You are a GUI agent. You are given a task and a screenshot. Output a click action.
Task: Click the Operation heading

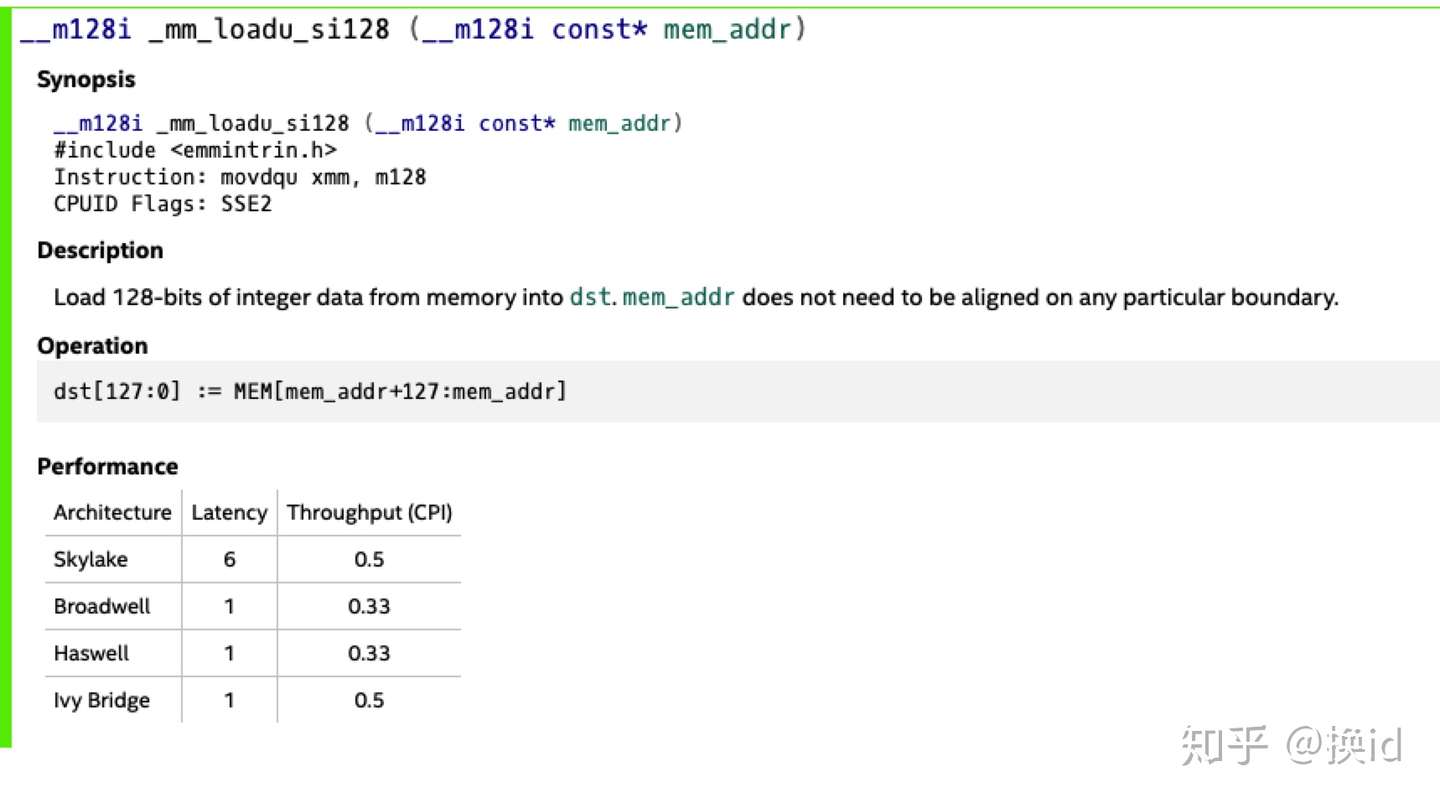click(92, 346)
